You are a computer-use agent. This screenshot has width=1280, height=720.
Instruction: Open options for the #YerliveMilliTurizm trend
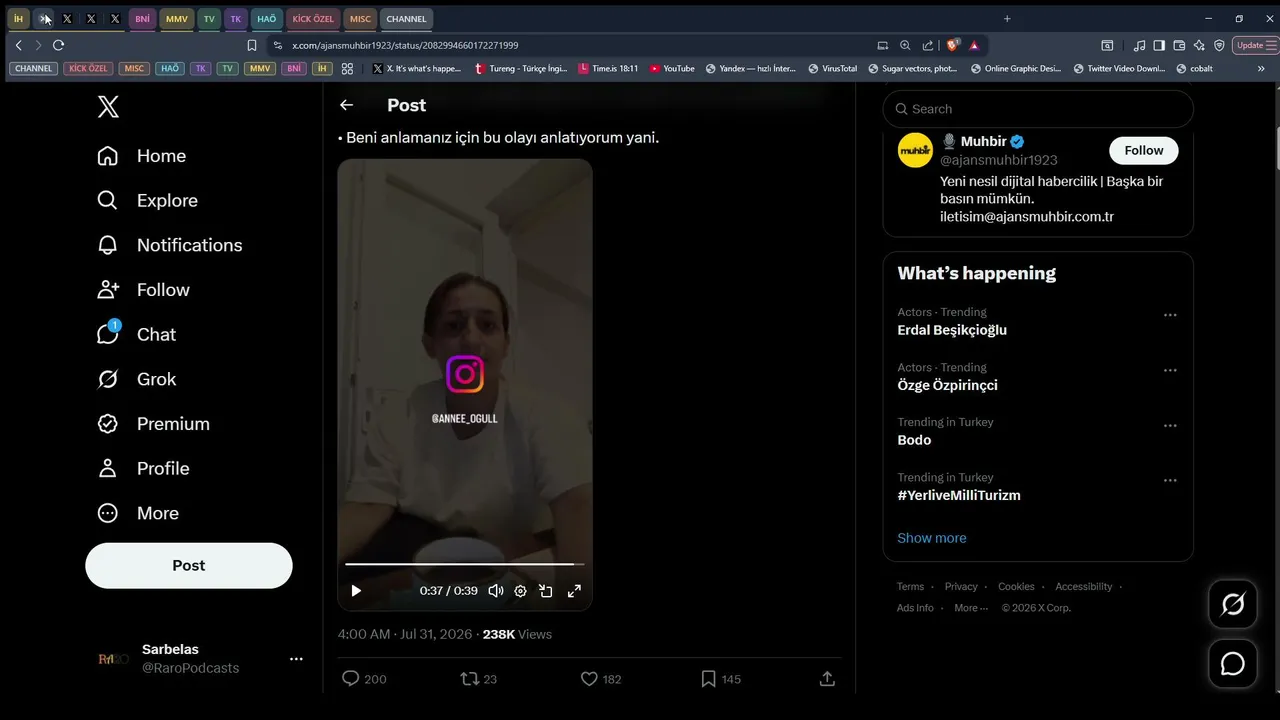click(x=1170, y=480)
